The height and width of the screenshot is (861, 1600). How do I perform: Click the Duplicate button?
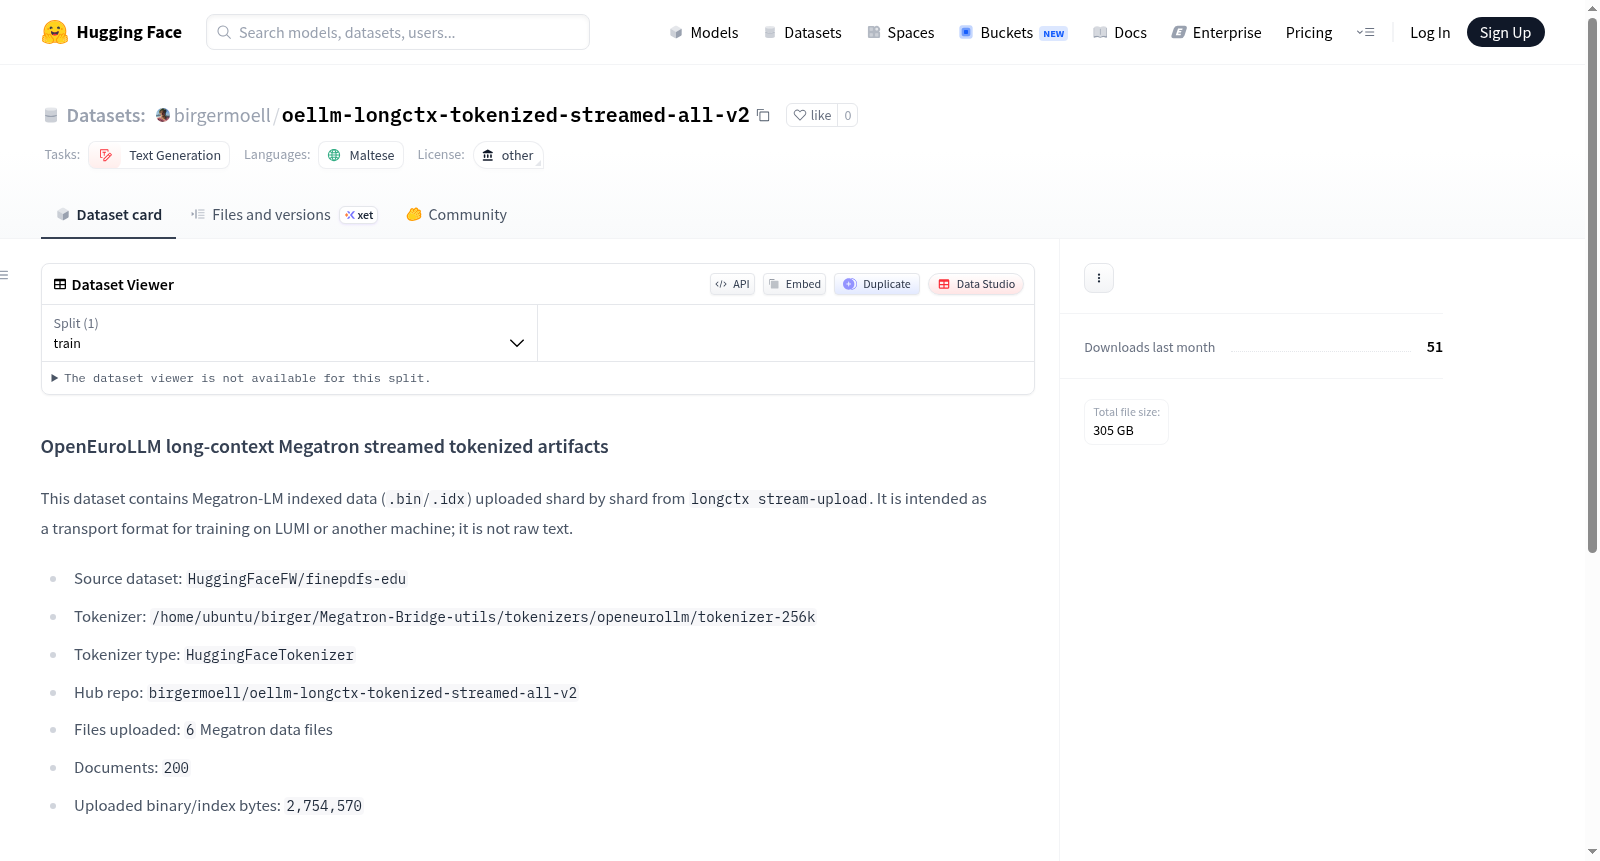pyautogui.click(x=877, y=284)
